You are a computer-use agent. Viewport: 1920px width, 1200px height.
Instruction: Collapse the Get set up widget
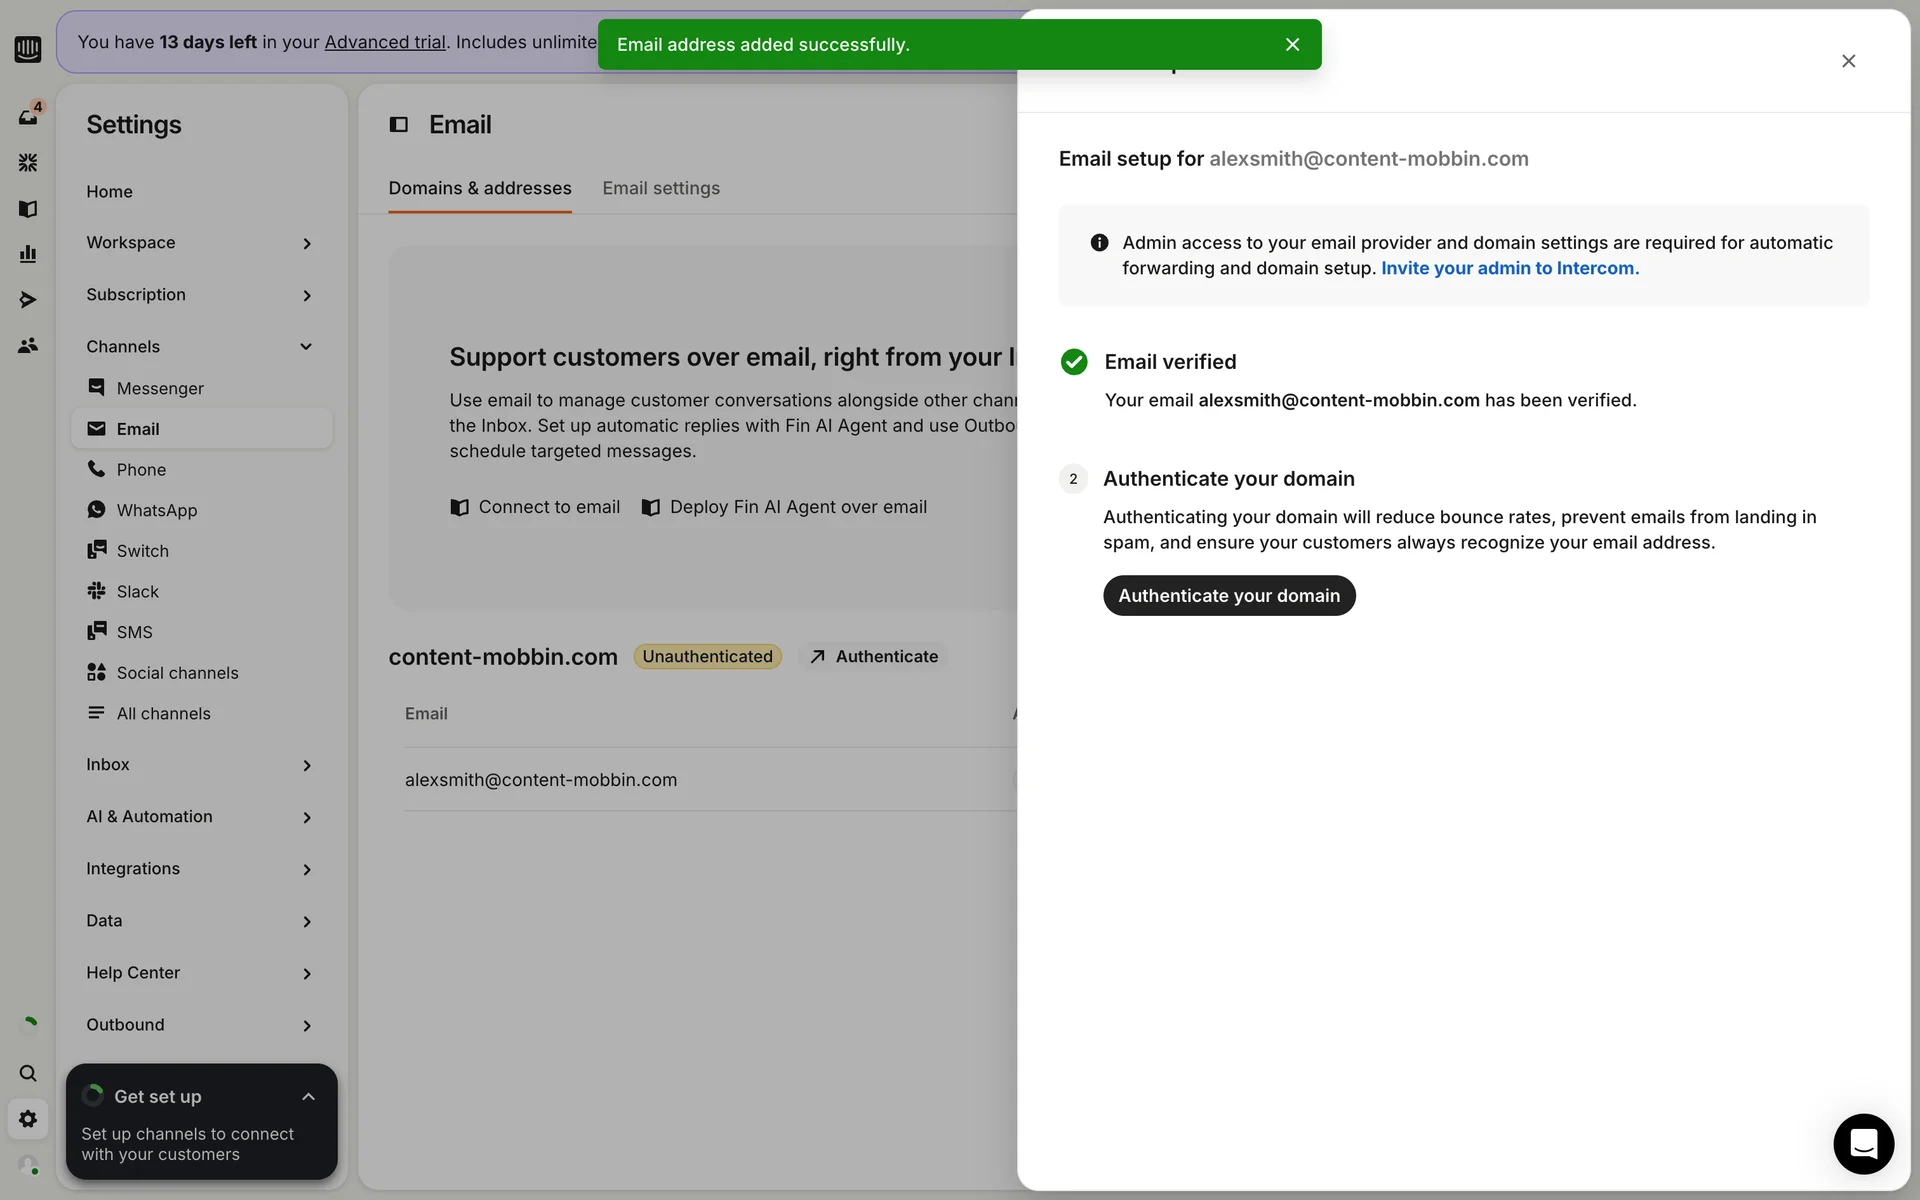coord(308,1097)
